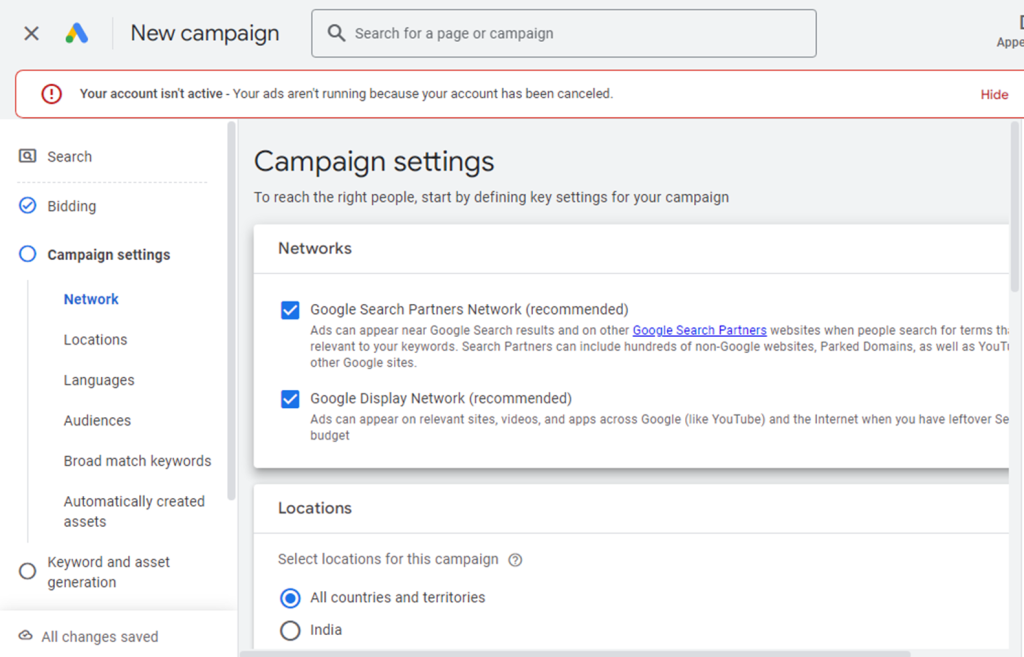The height and width of the screenshot is (657, 1024).
Task: Click the help icon beside Select locations
Action: pyautogui.click(x=515, y=560)
